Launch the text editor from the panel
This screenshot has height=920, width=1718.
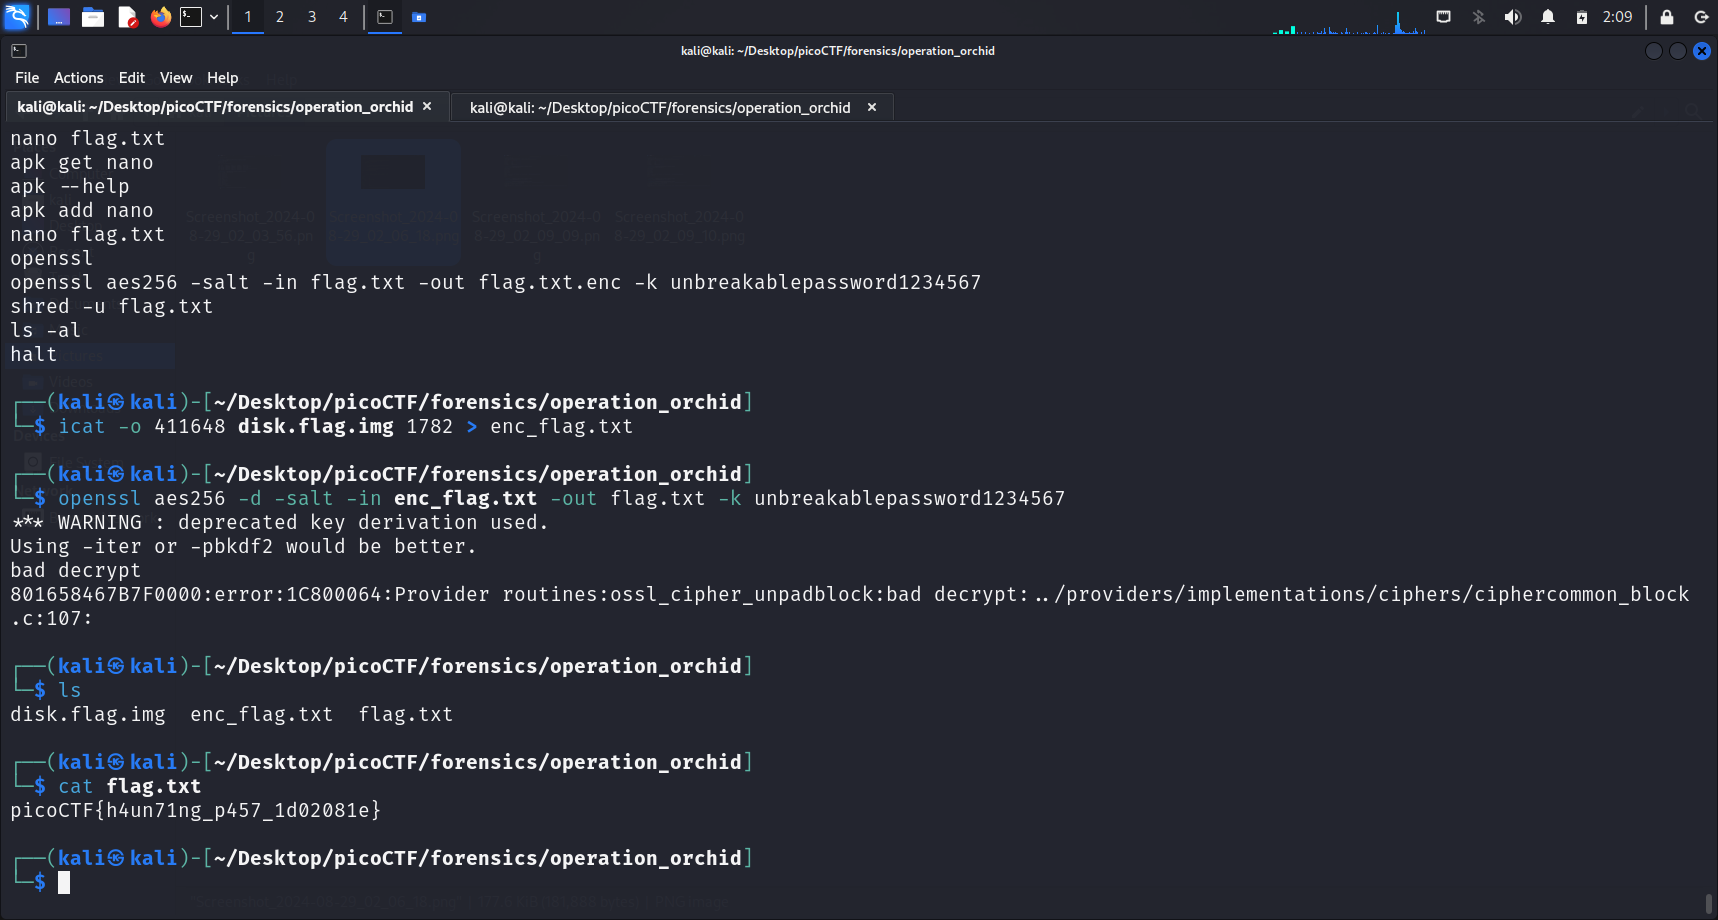pos(127,17)
